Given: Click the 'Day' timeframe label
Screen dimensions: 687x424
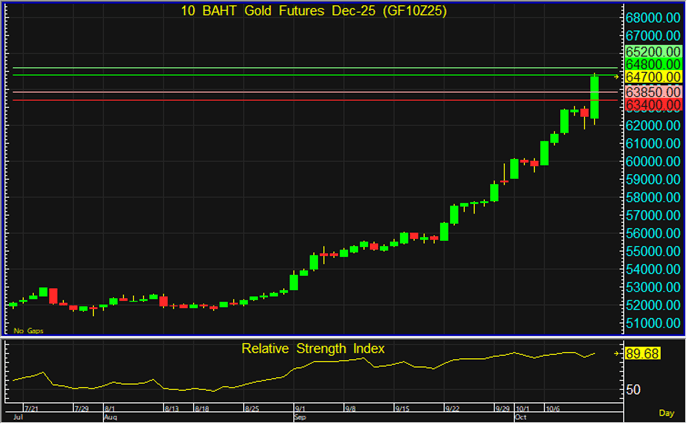Looking at the screenshot, I should (666, 413).
